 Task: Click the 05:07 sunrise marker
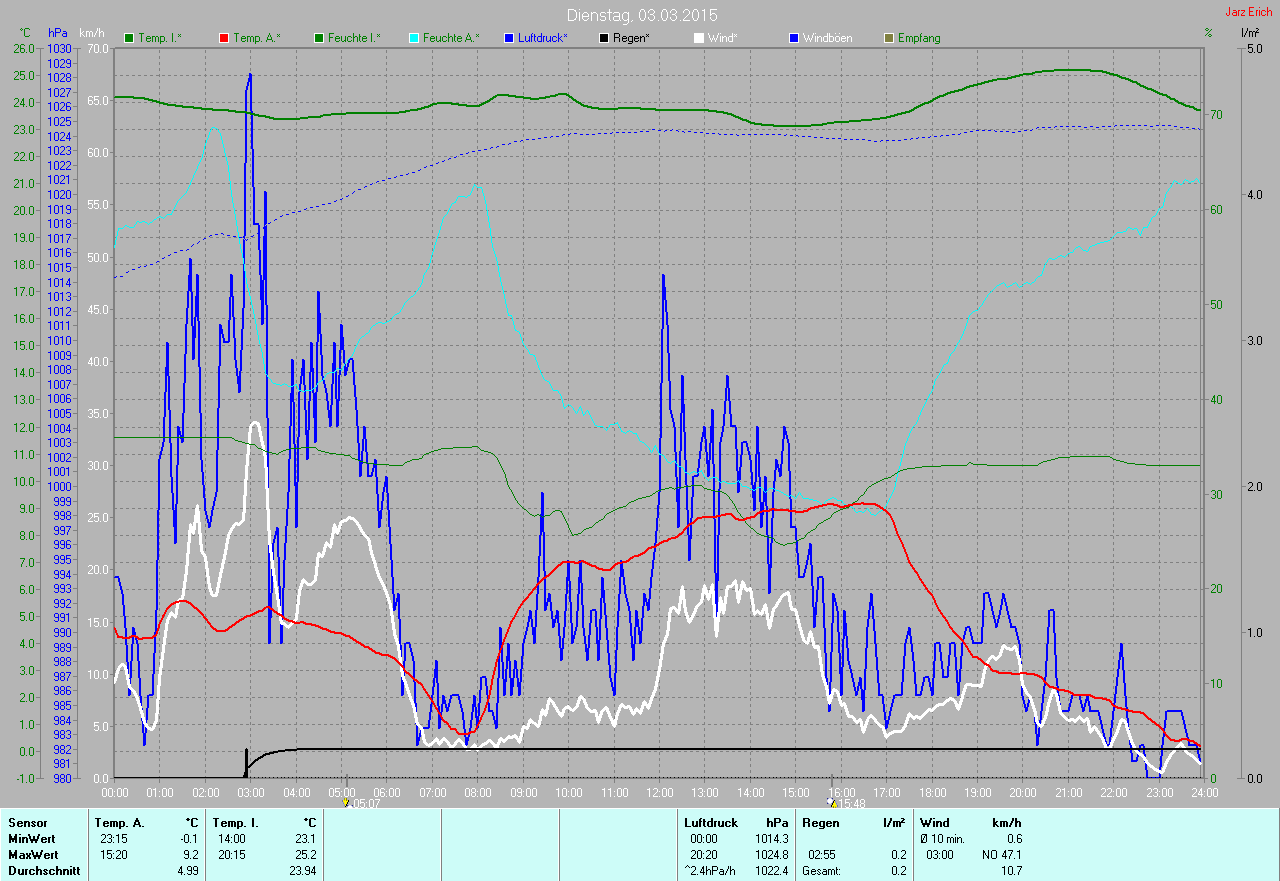click(x=346, y=802)
